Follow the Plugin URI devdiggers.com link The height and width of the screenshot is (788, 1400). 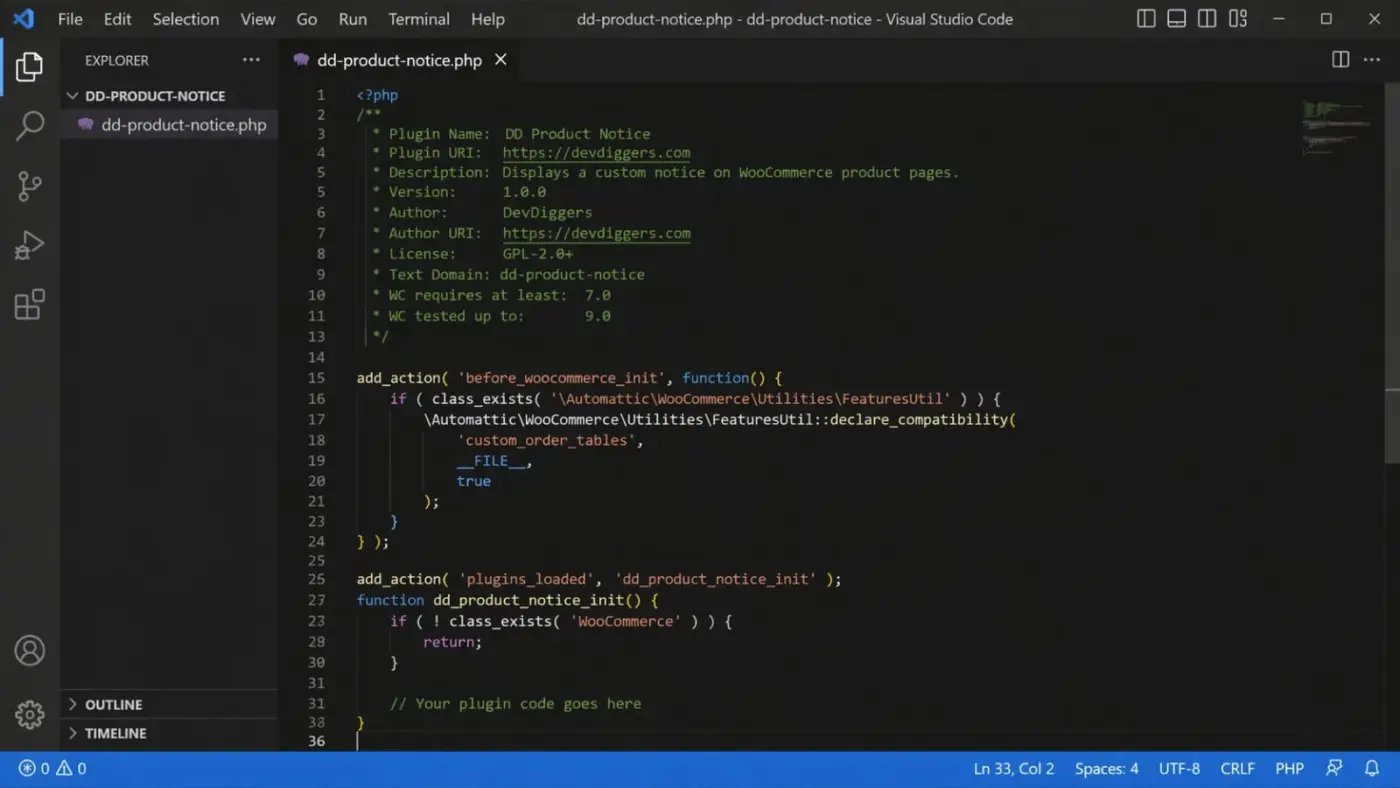tap(596, 153)
